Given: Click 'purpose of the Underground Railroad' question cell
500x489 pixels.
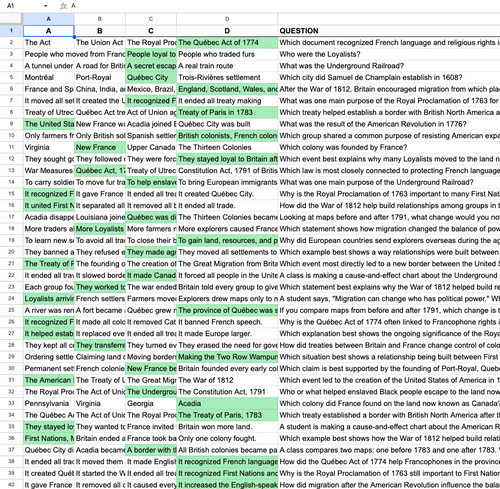Looking at the screenshot, I should point(389,182).
